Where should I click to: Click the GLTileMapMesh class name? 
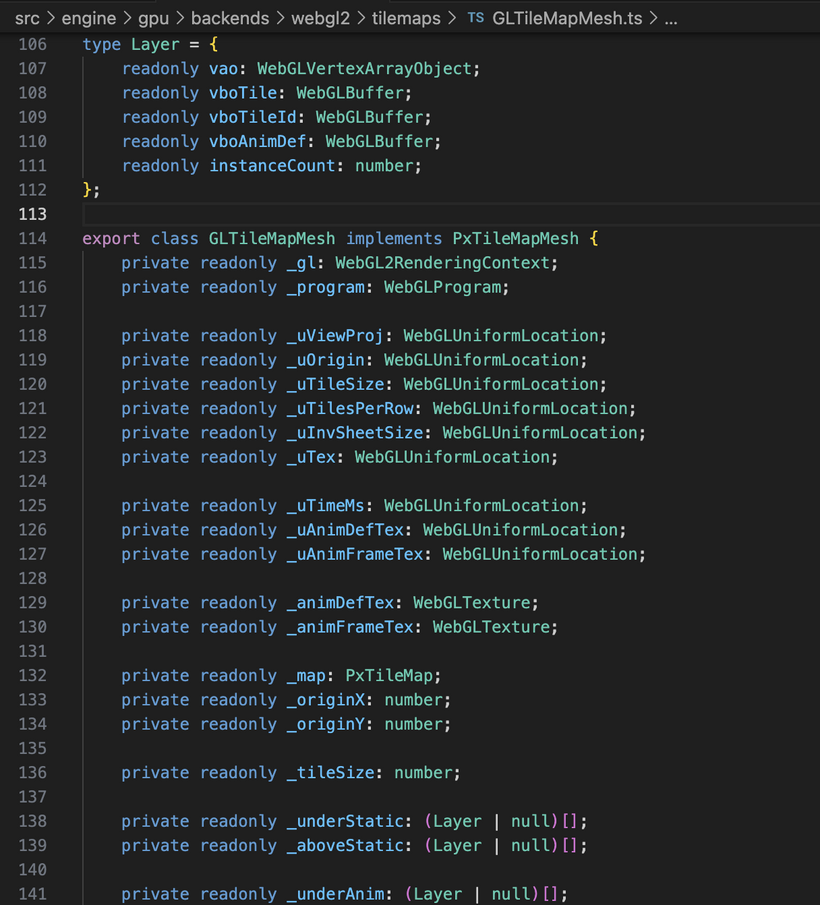click(x=272, y=239)
